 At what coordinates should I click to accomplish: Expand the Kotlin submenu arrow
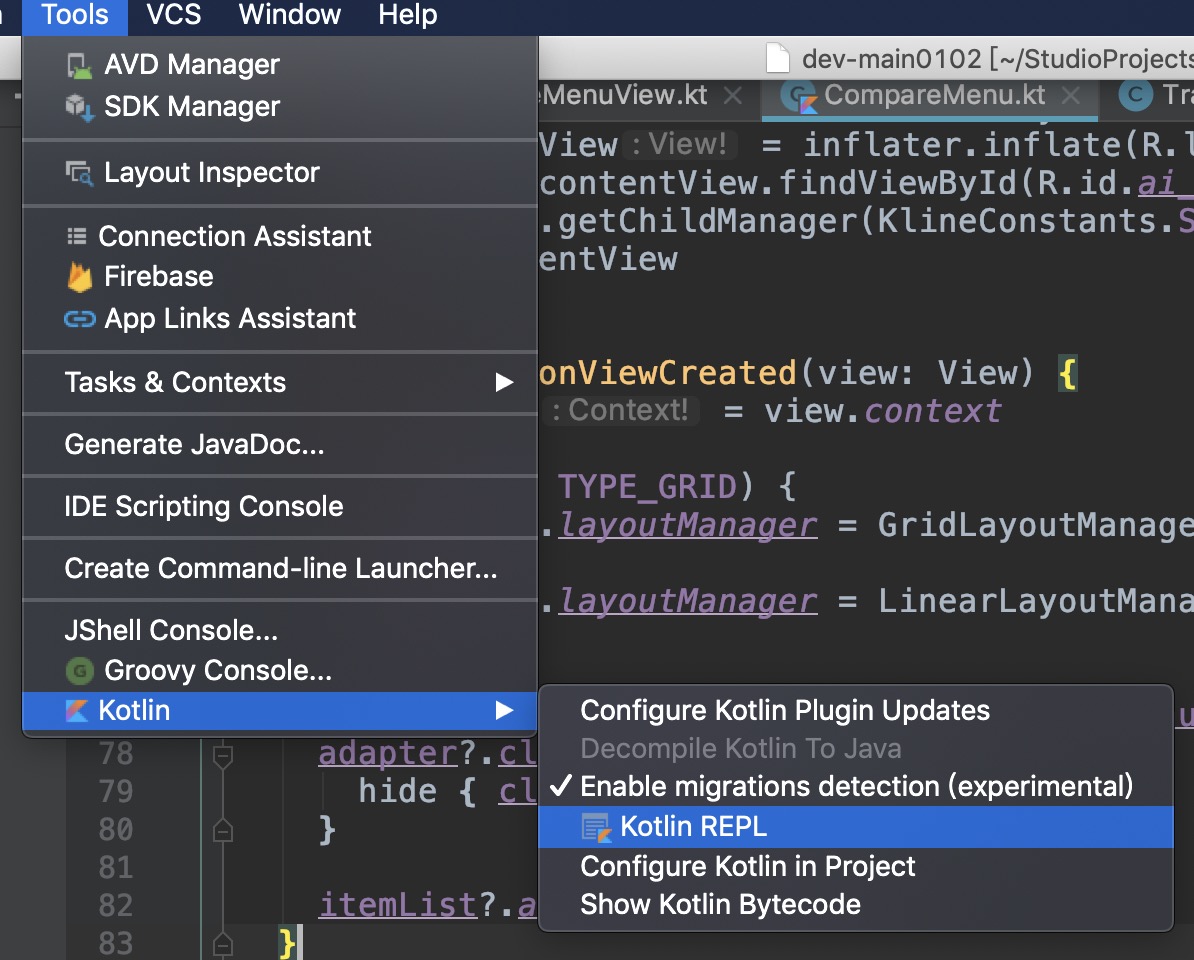click(x=504, y=711)
